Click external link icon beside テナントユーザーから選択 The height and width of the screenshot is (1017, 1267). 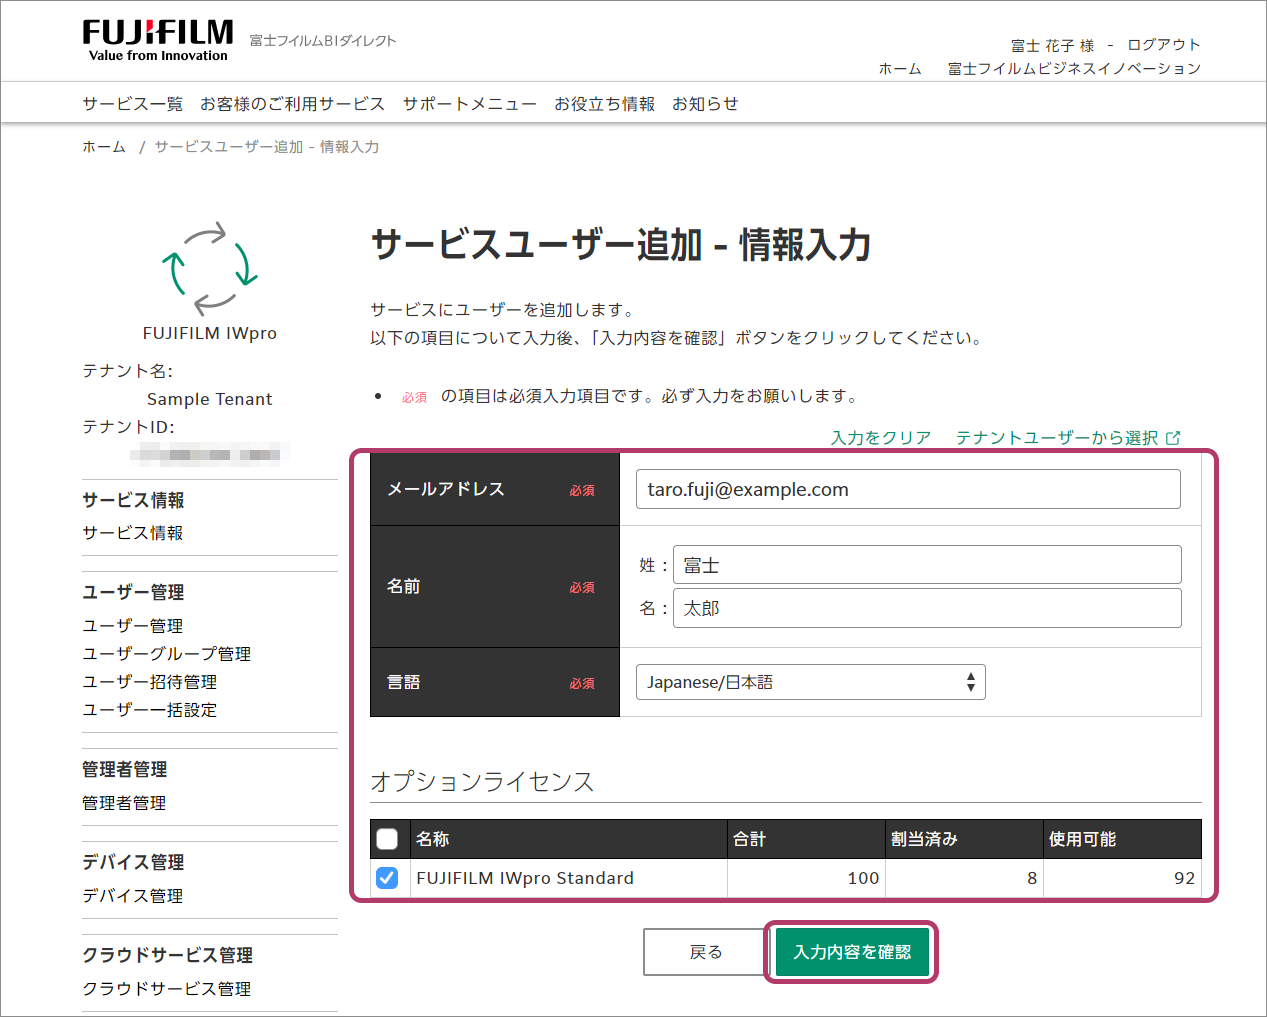point(1173,438)
